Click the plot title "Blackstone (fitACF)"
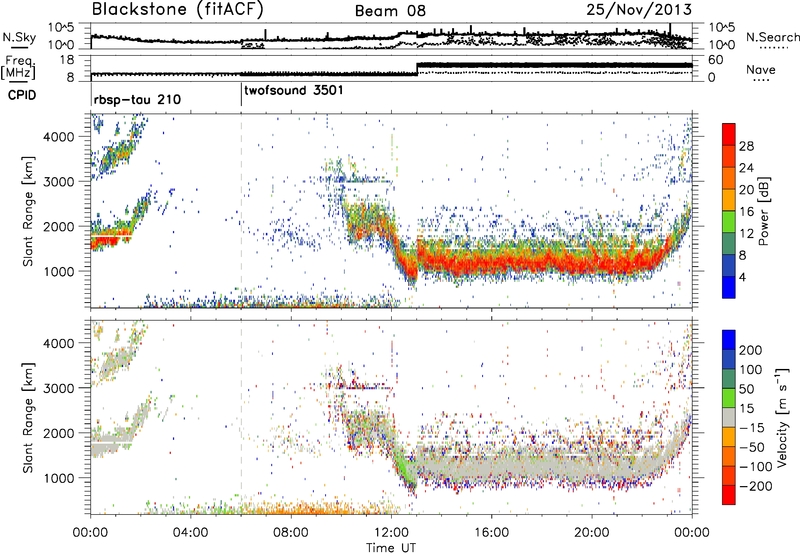 tap(178, 10)
